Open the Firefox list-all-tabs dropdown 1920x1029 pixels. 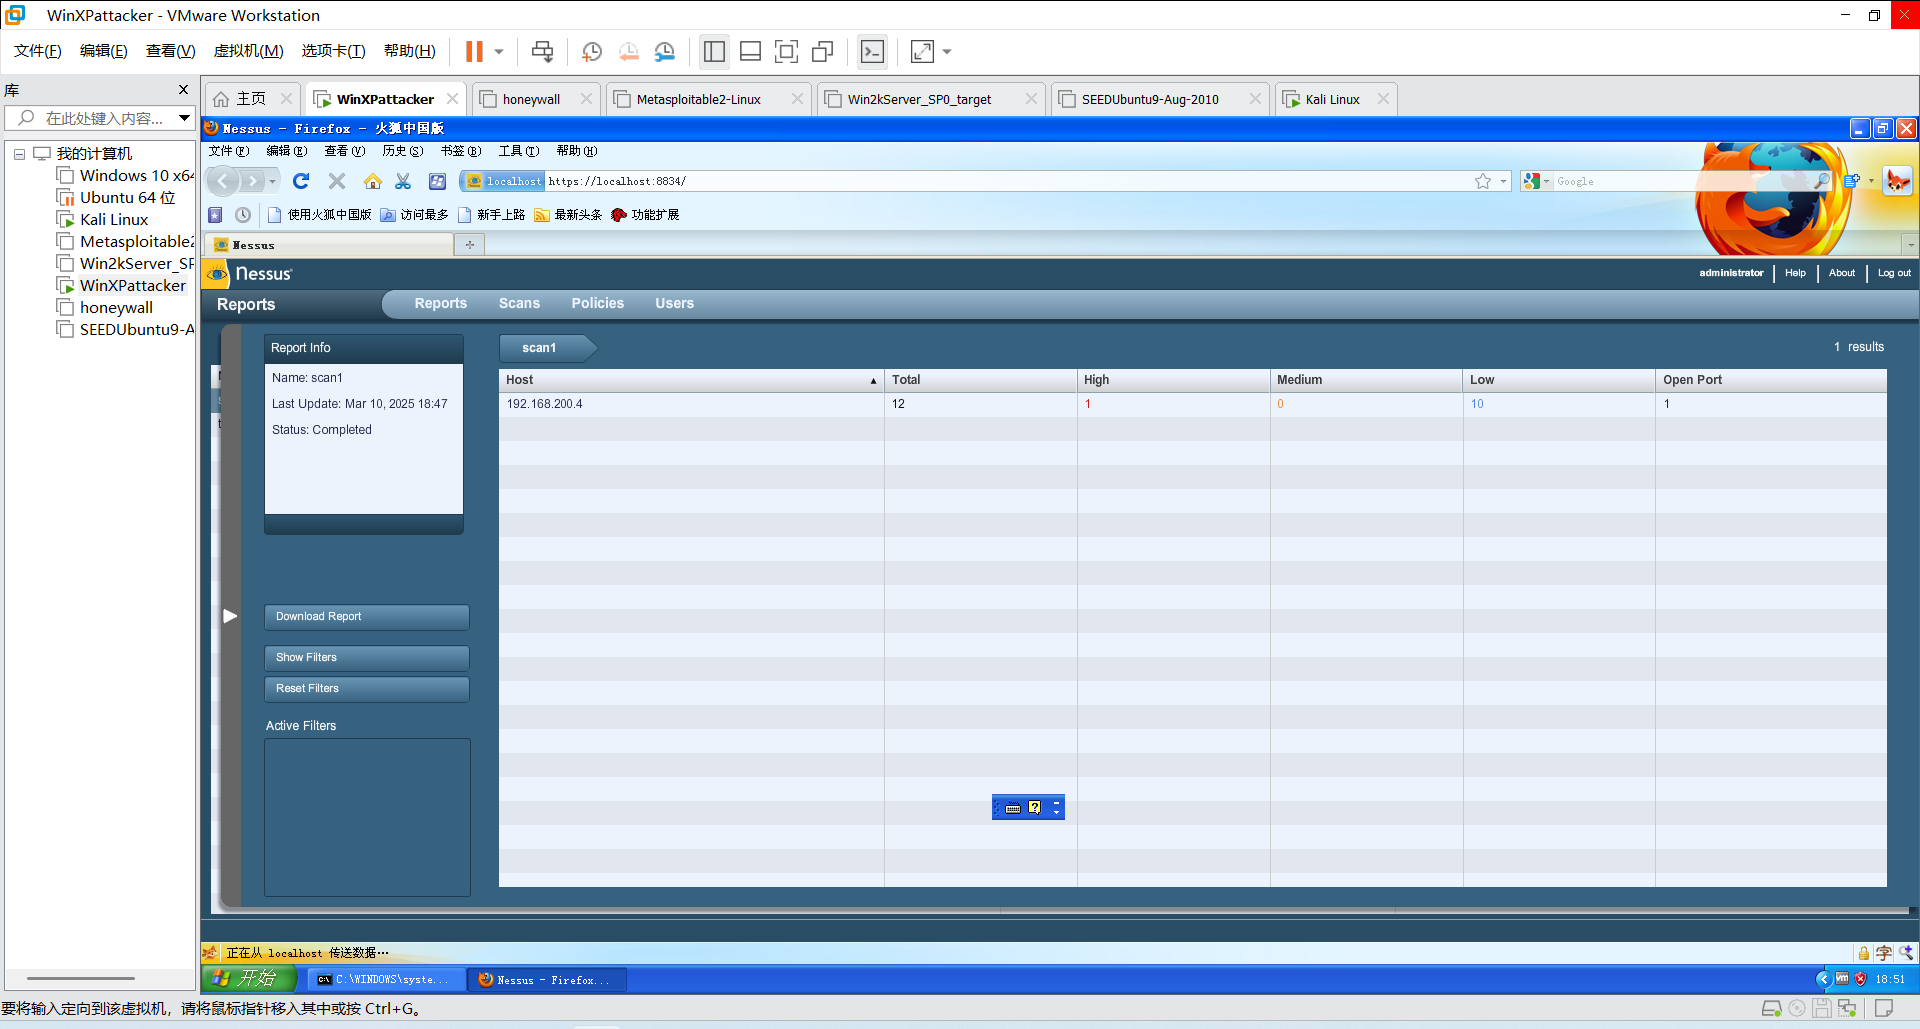click(1910, 244)
